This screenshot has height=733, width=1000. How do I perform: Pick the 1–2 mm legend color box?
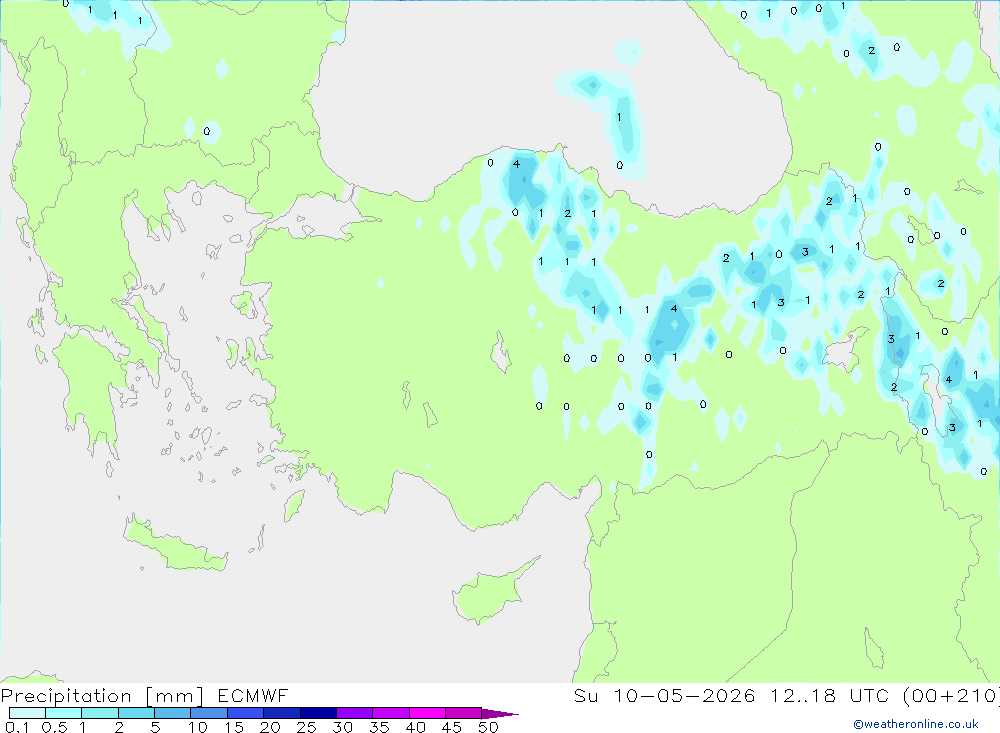point(100,713)
